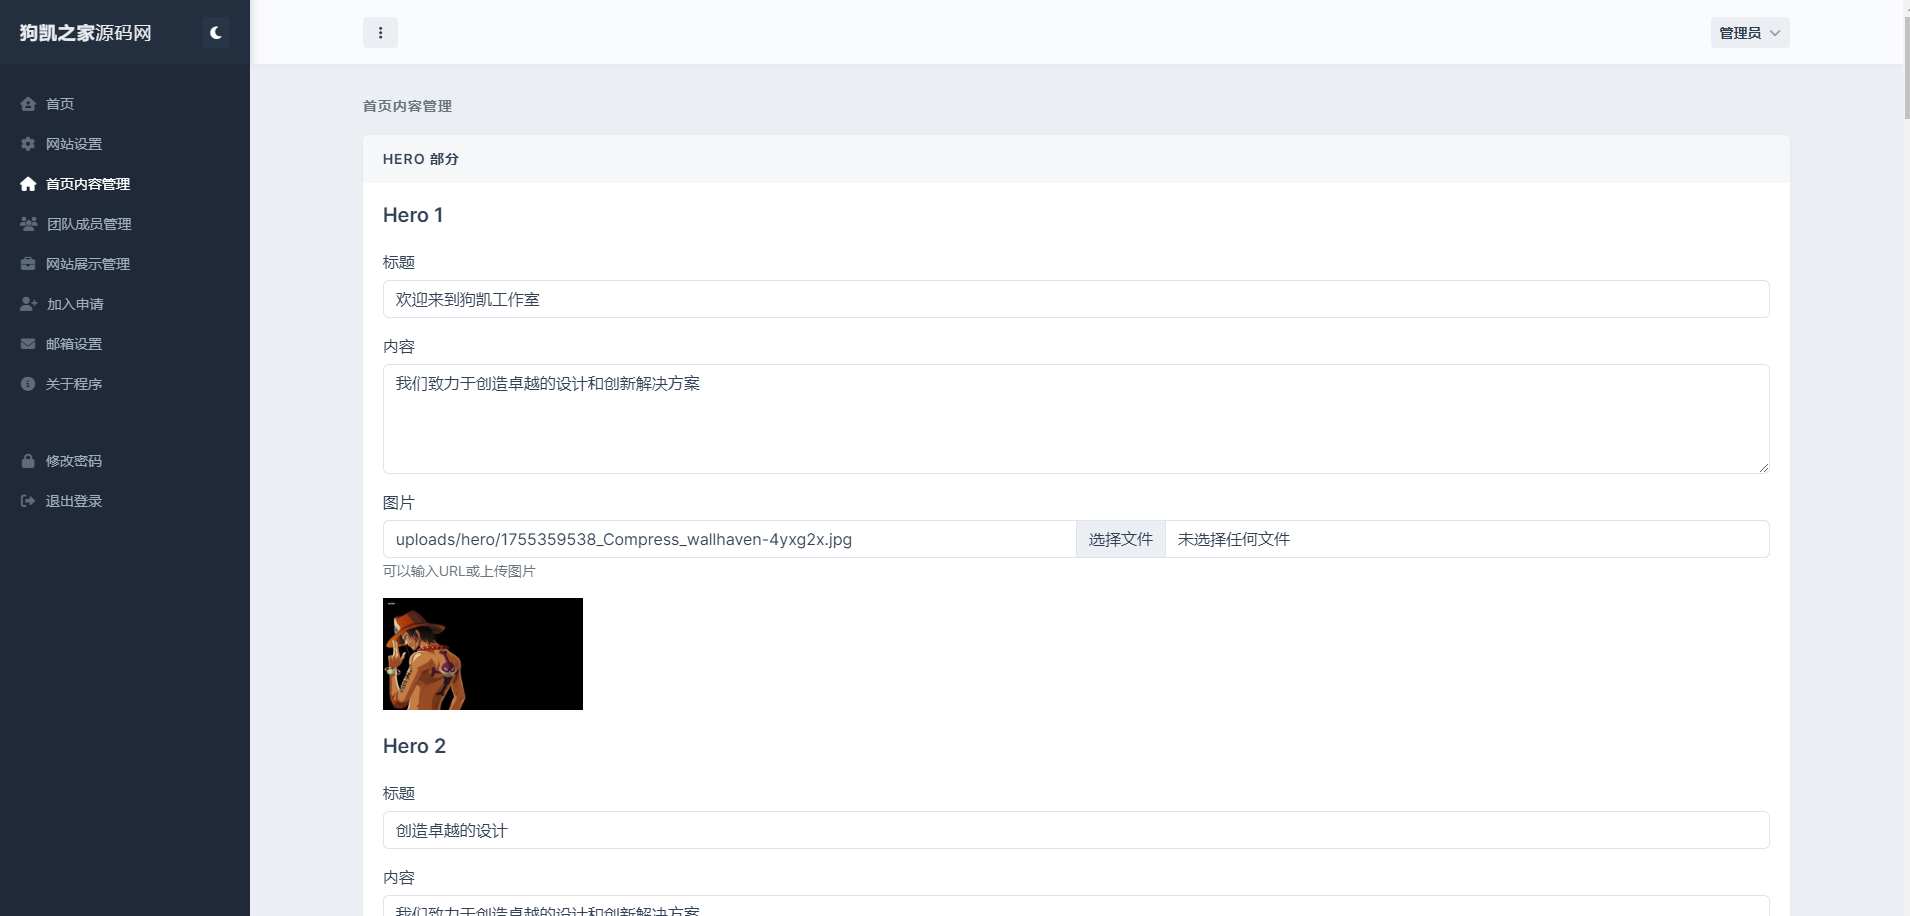Screen dimensions: 1910x916
Task: Toggle dark mode with the moon icon
Action: point(215,33)
